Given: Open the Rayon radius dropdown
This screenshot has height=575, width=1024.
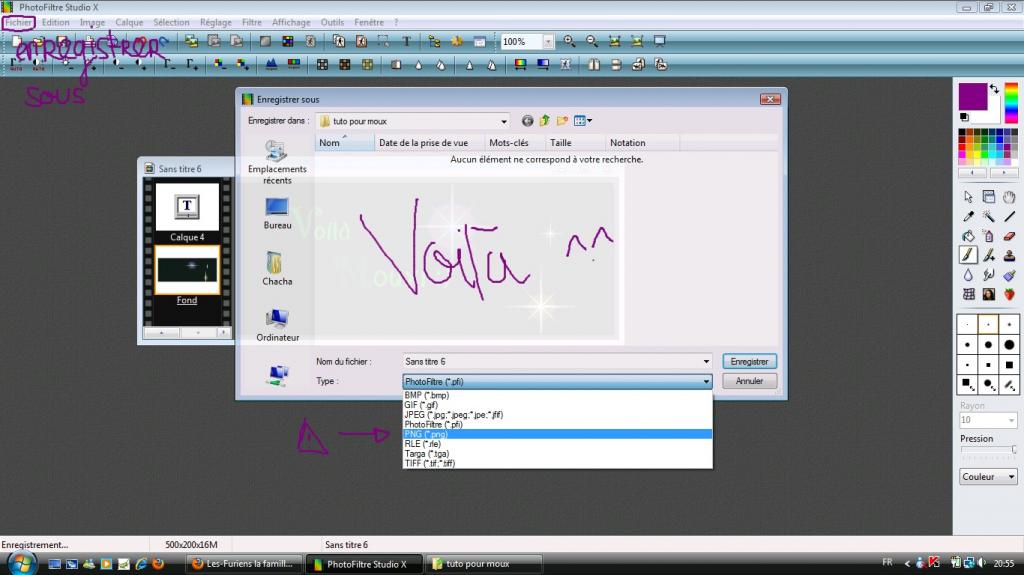Looking at the screenshot, I should [1011, 420].
